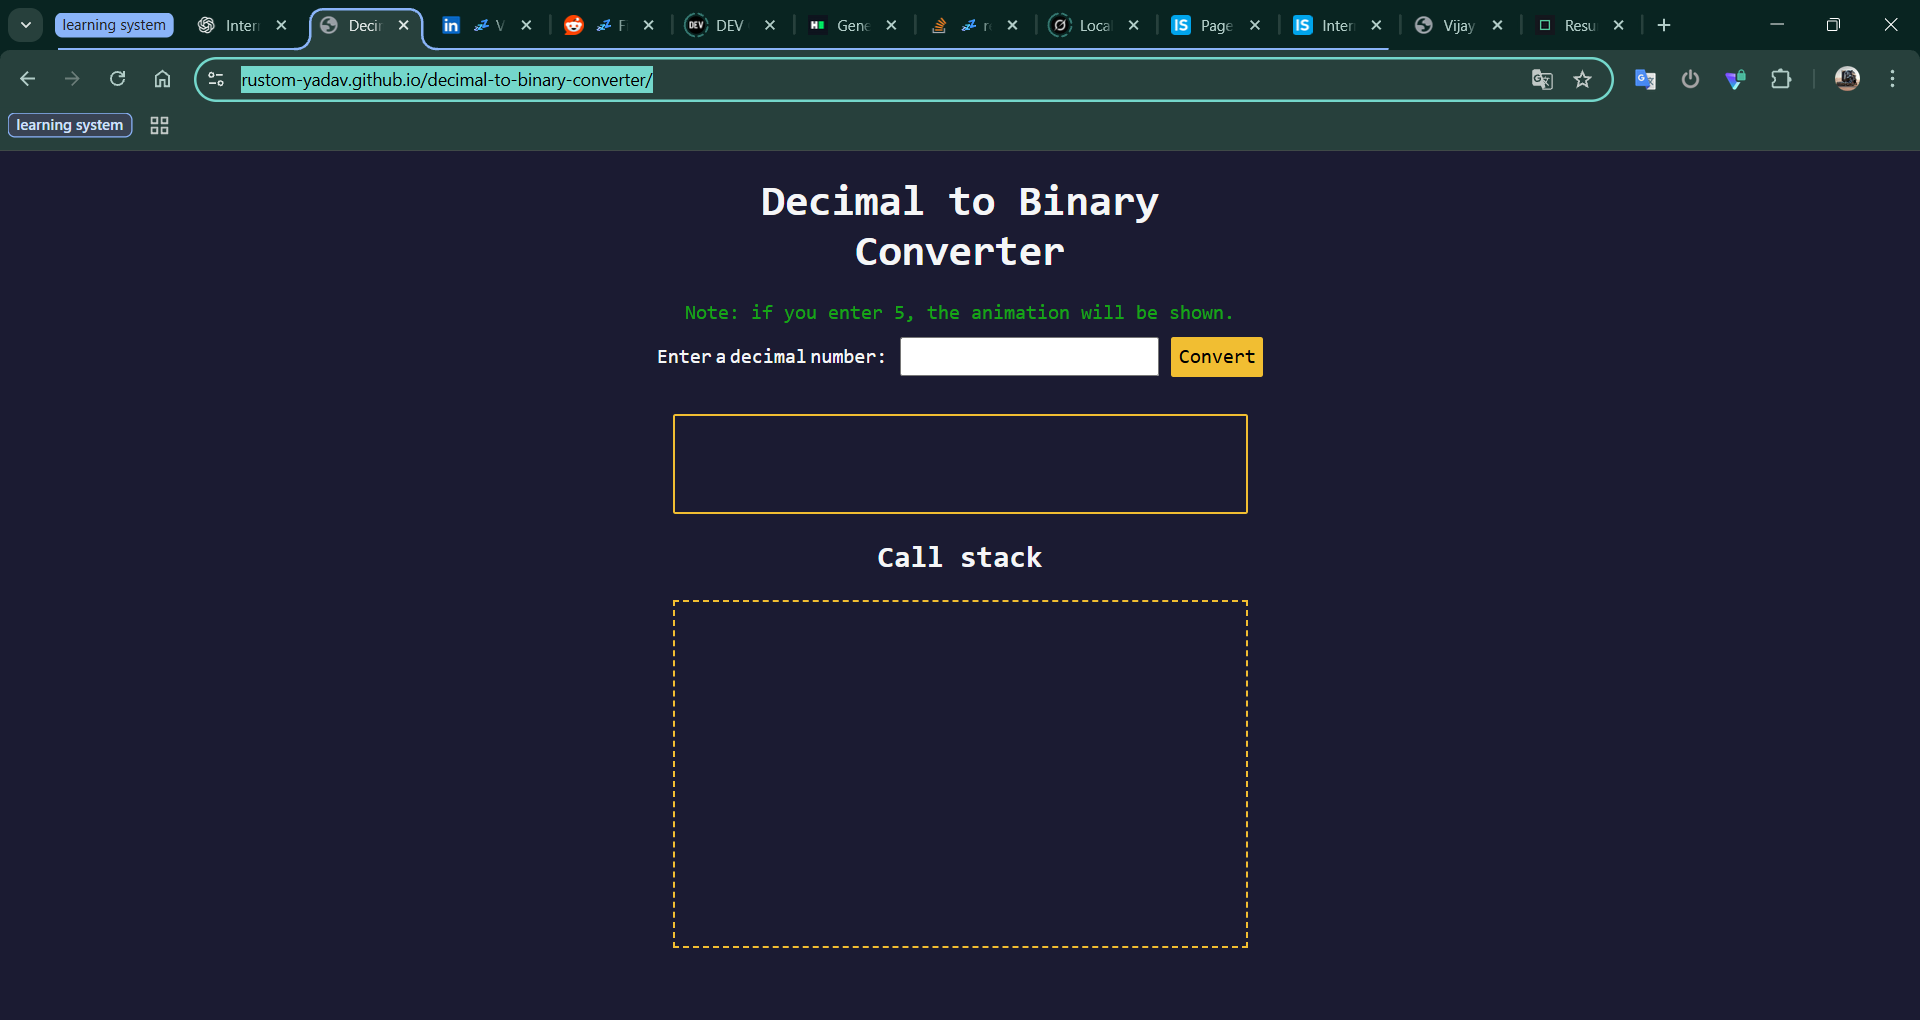Close the Reddit tab
Image resolution: width=1920 pixels, height=1020 pixels.
[649, 25]
